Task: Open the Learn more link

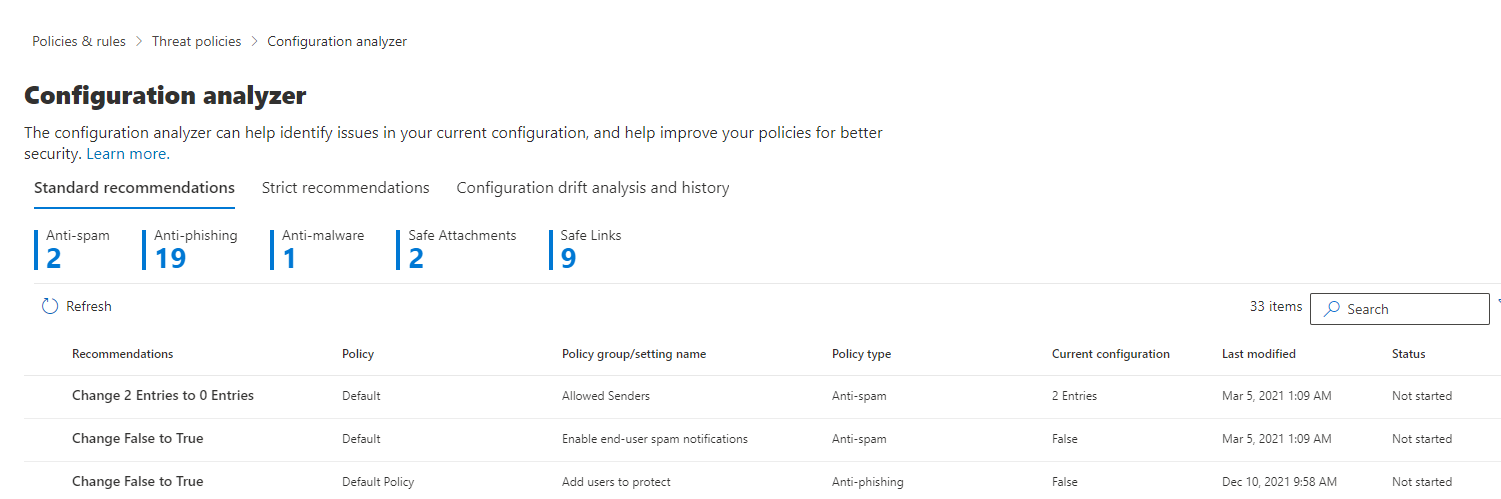Action: [x=128, y=154]
